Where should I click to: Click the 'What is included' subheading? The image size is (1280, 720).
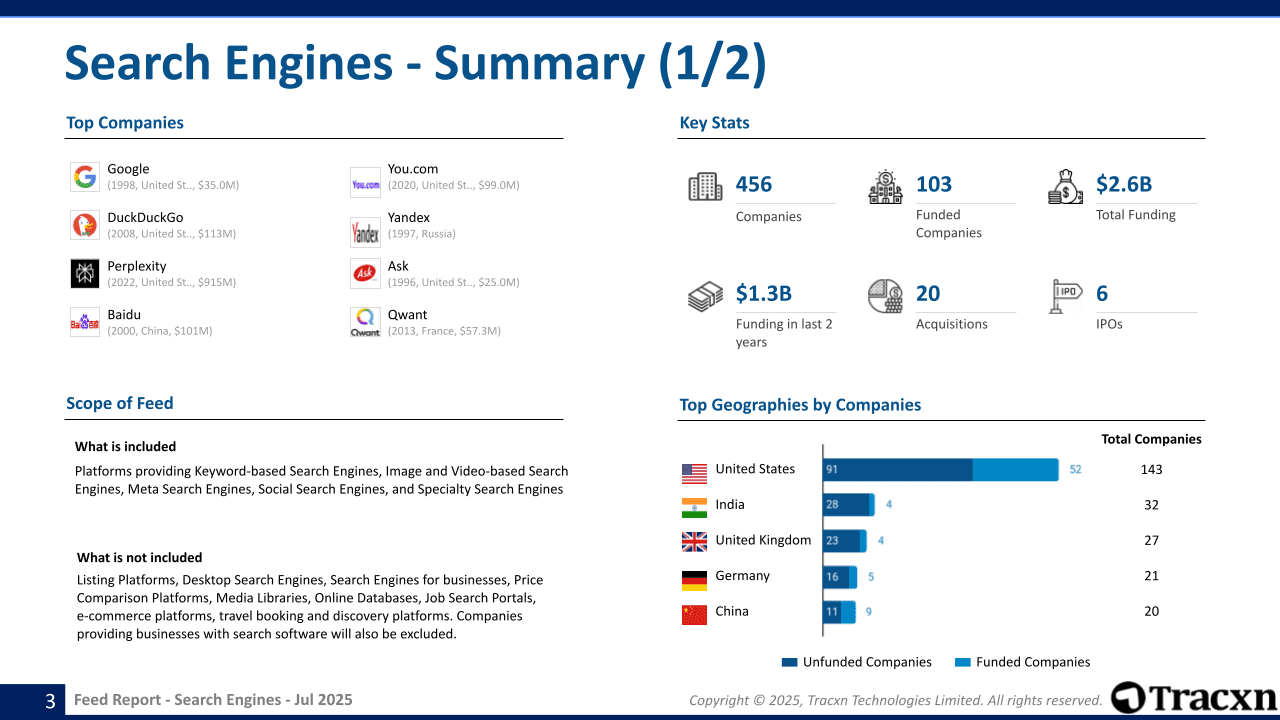coord(125,447)
